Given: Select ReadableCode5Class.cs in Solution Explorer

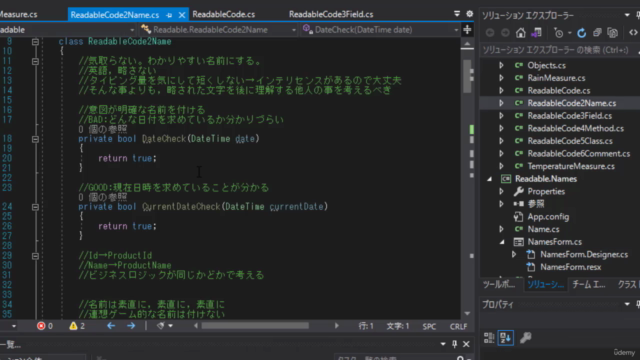Looking at the screenshot, I should point(570,141).
